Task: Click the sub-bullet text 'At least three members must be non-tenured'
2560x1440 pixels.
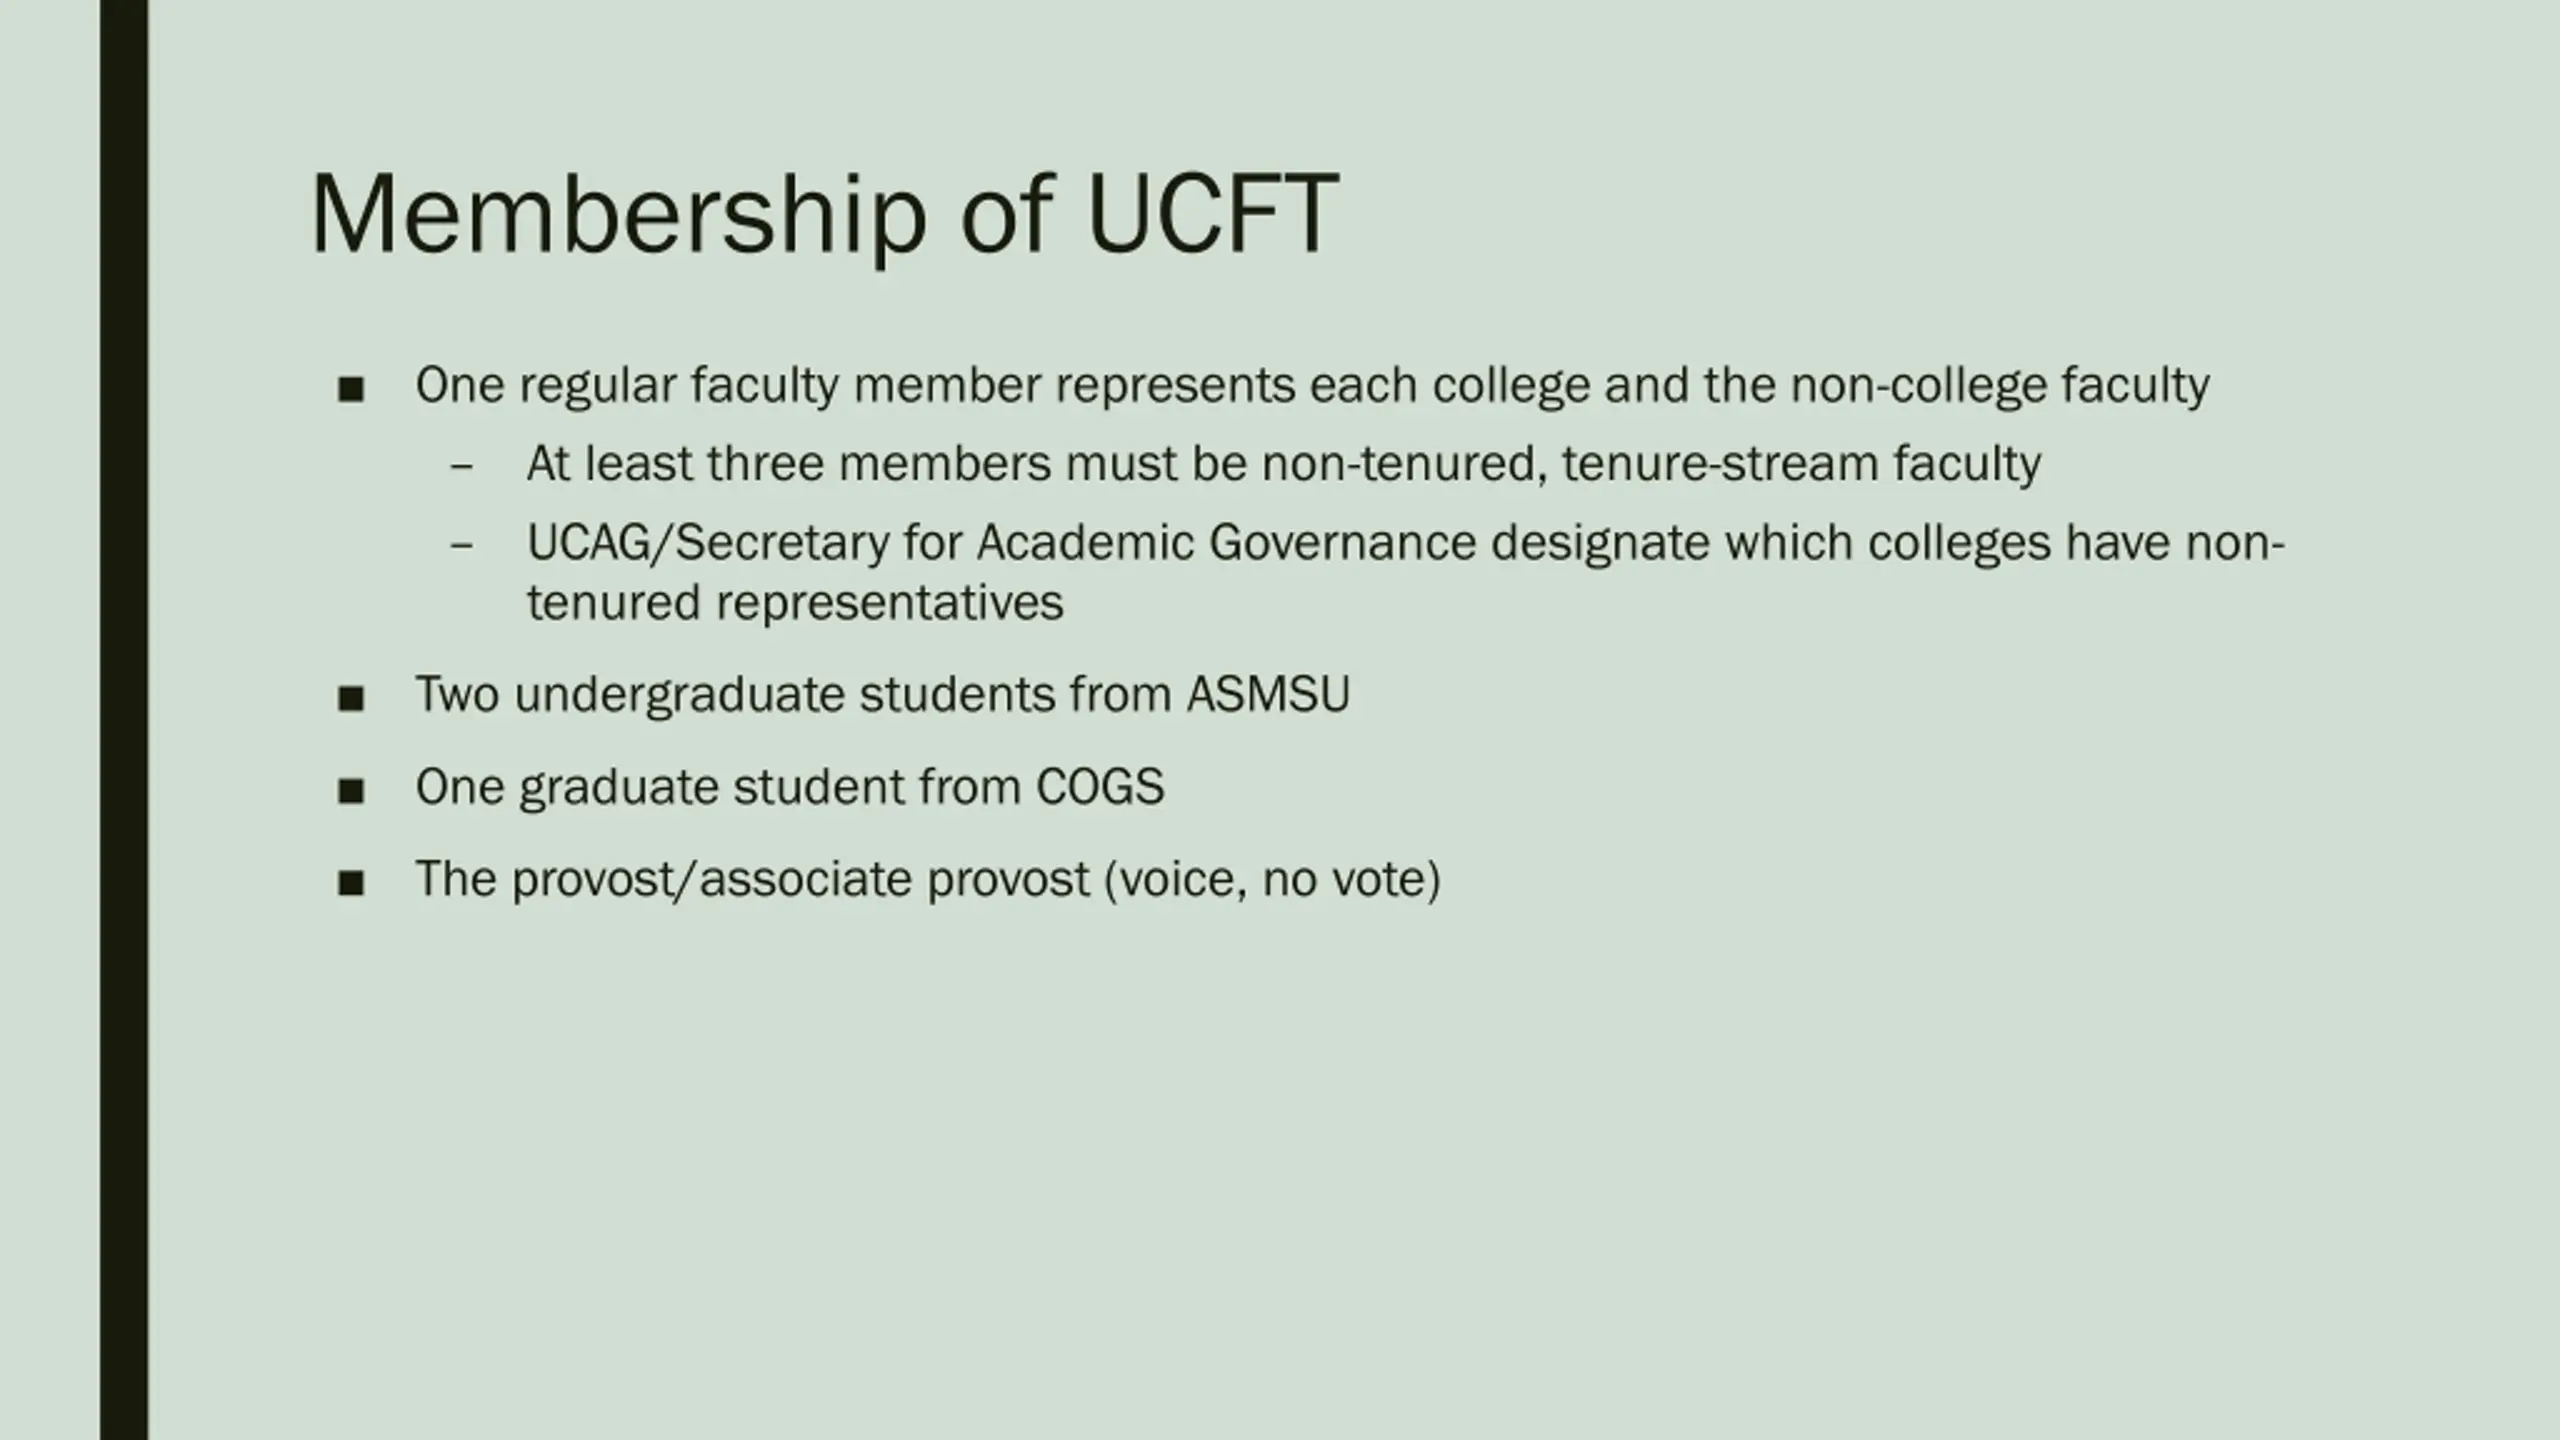Action: [1284, 465]
